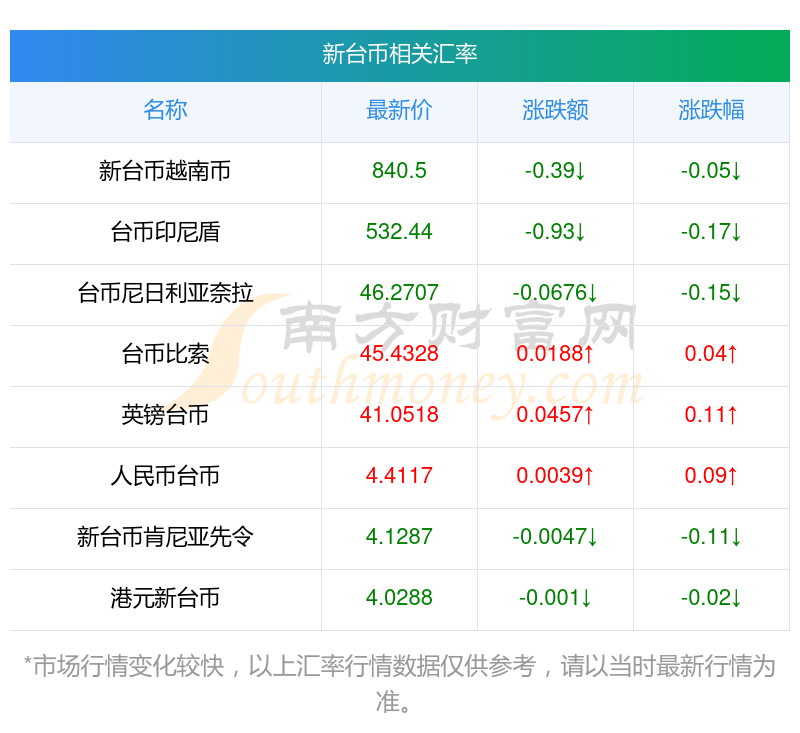Viewport: 800px width, 733px height.
Task: Select the 台币尼日利亚奈拉 row name
Action: click(165, 293)
